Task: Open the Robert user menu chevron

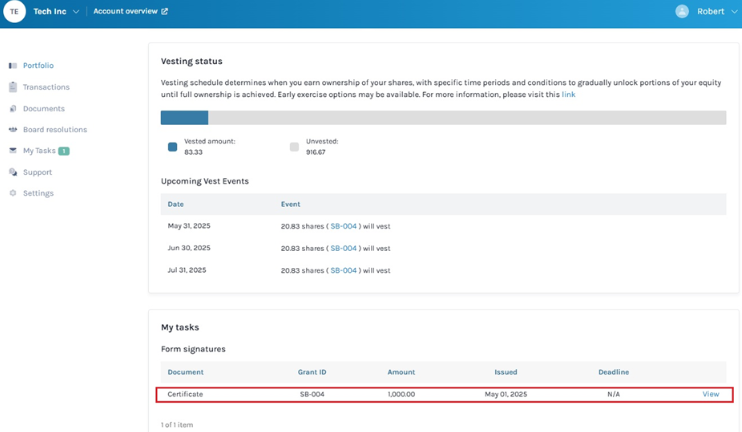Action: pyautogui.click(x=734, y=11)
